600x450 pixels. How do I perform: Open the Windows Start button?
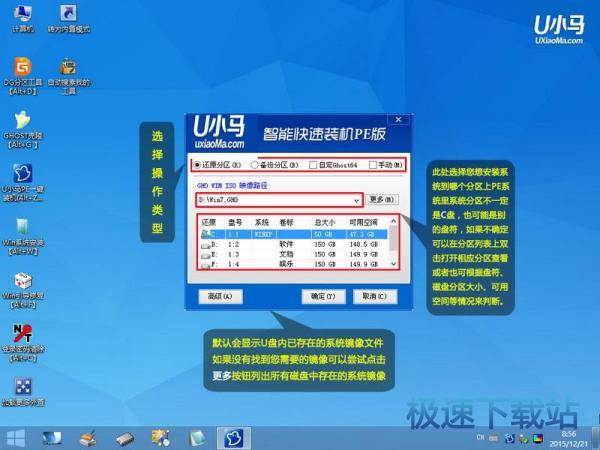15,438
